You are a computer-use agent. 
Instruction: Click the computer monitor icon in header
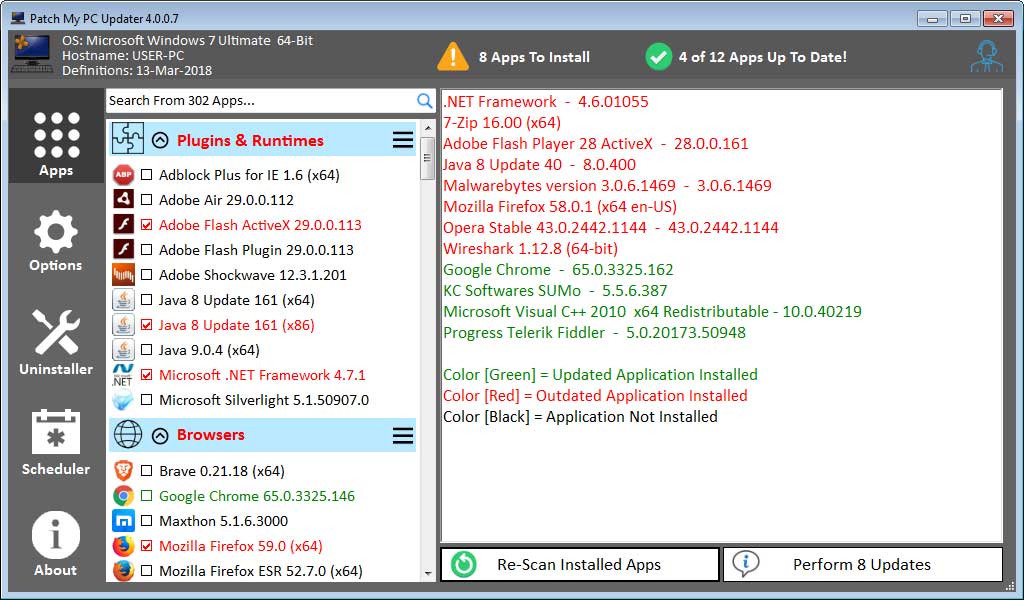(31, 54)
